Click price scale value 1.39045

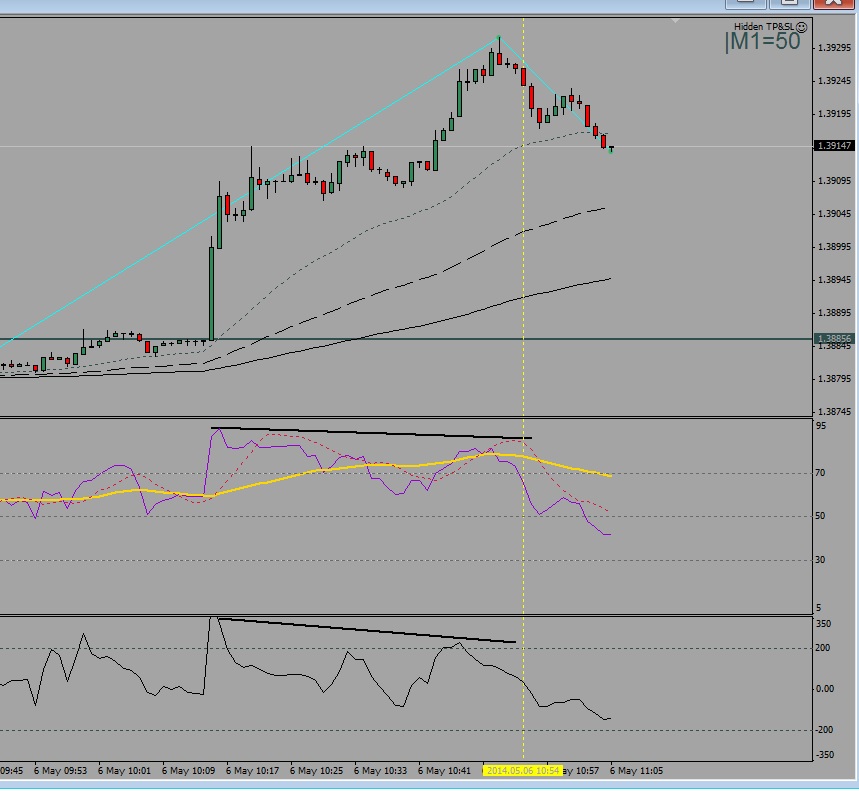click(834, 214)
